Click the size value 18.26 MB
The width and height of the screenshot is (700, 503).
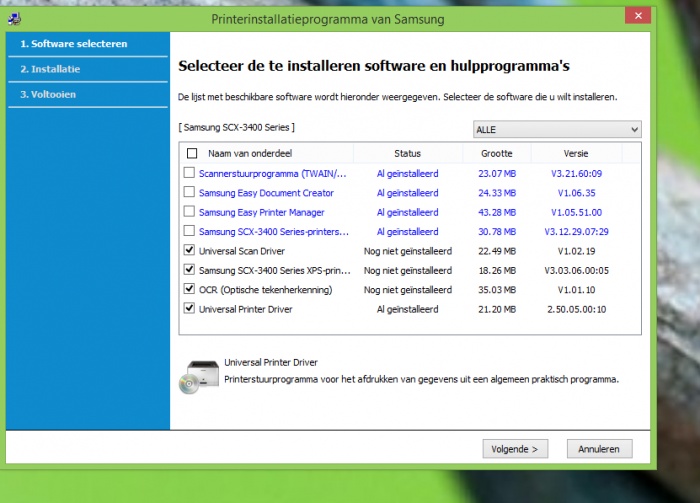[x=497, y=270]
